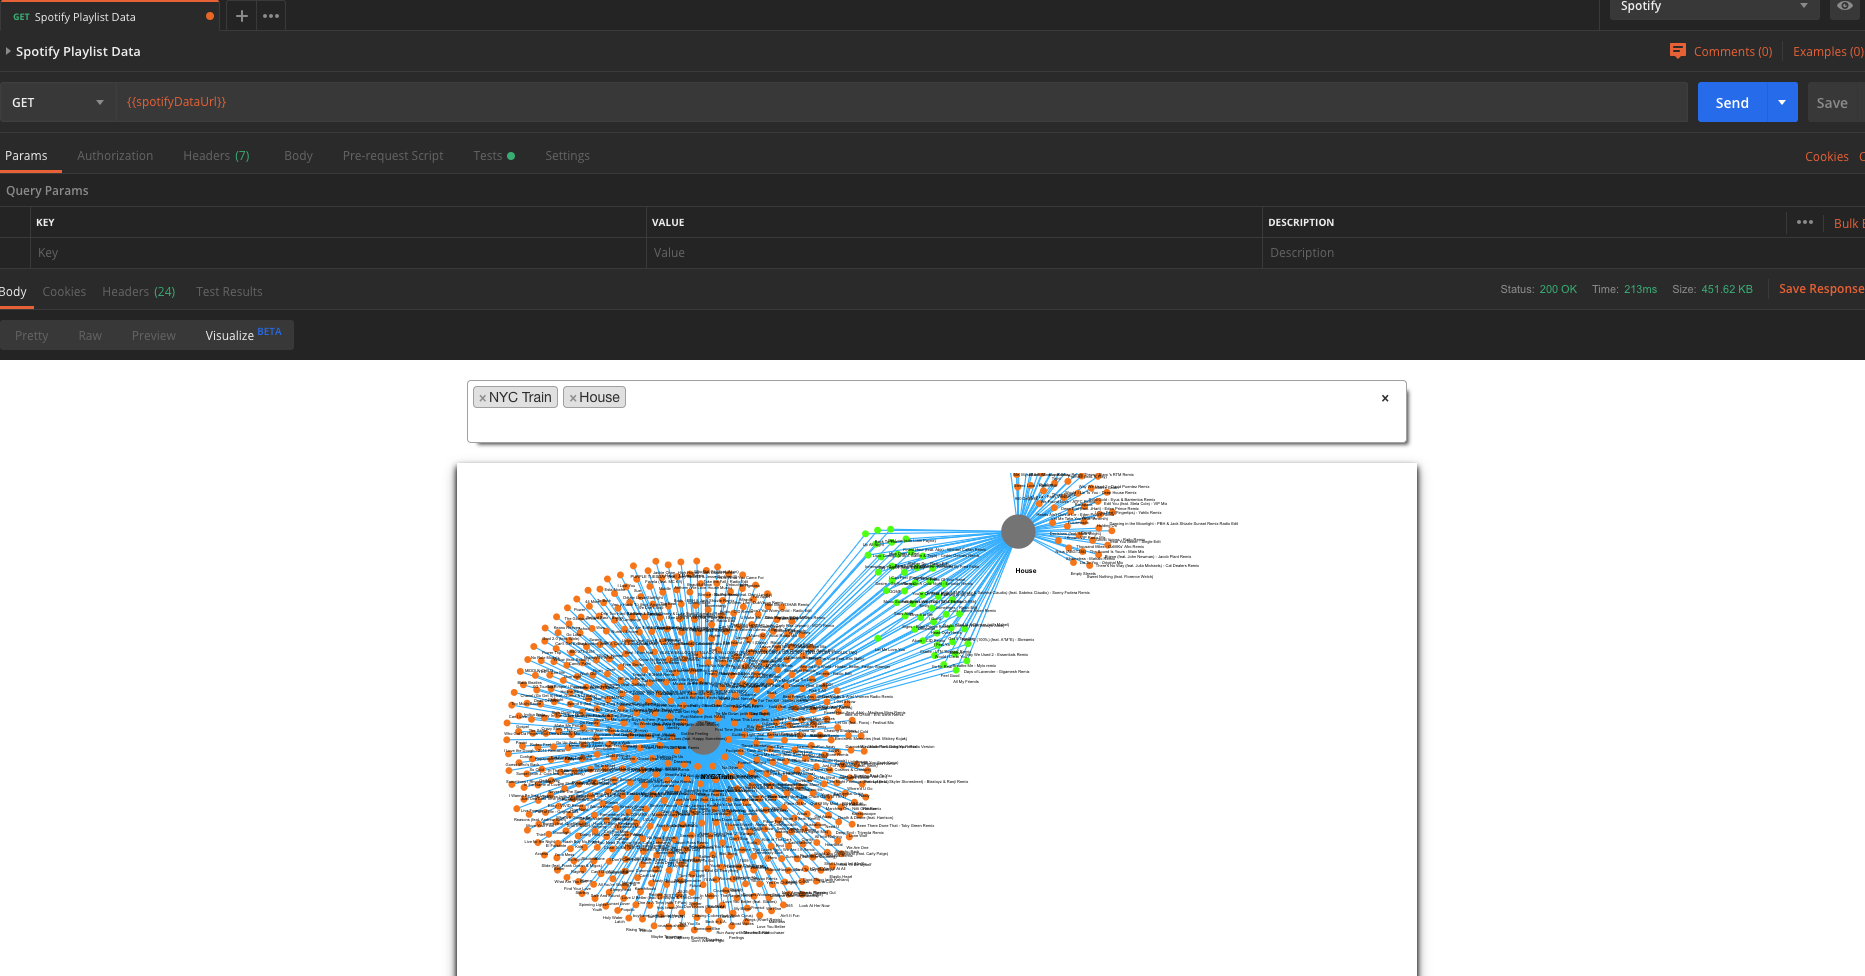
Task: Click the 200 OK status text
Action: (1558, 289)
